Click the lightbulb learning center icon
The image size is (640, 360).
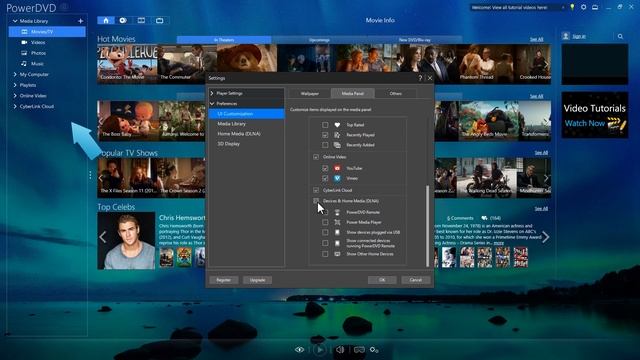coord(572,7)
